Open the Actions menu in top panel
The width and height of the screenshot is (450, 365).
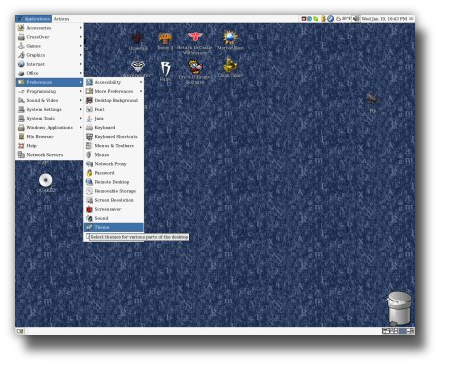tap(62, 19)
